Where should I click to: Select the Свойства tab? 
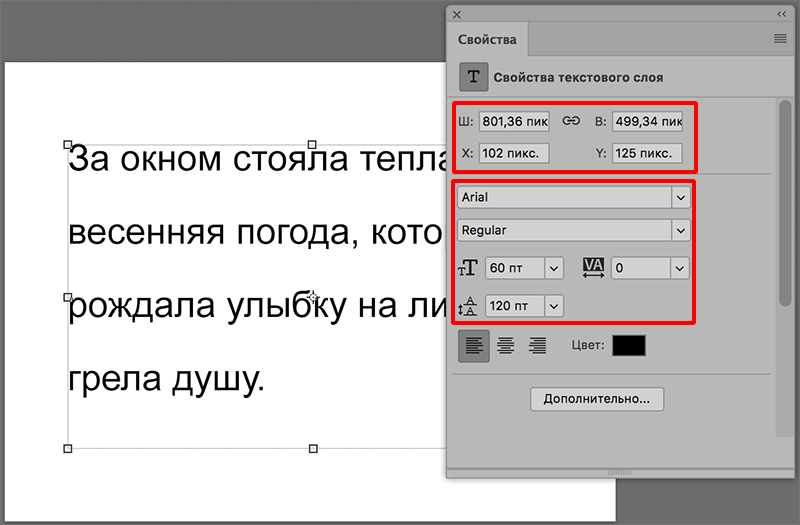tap(487, 40)
